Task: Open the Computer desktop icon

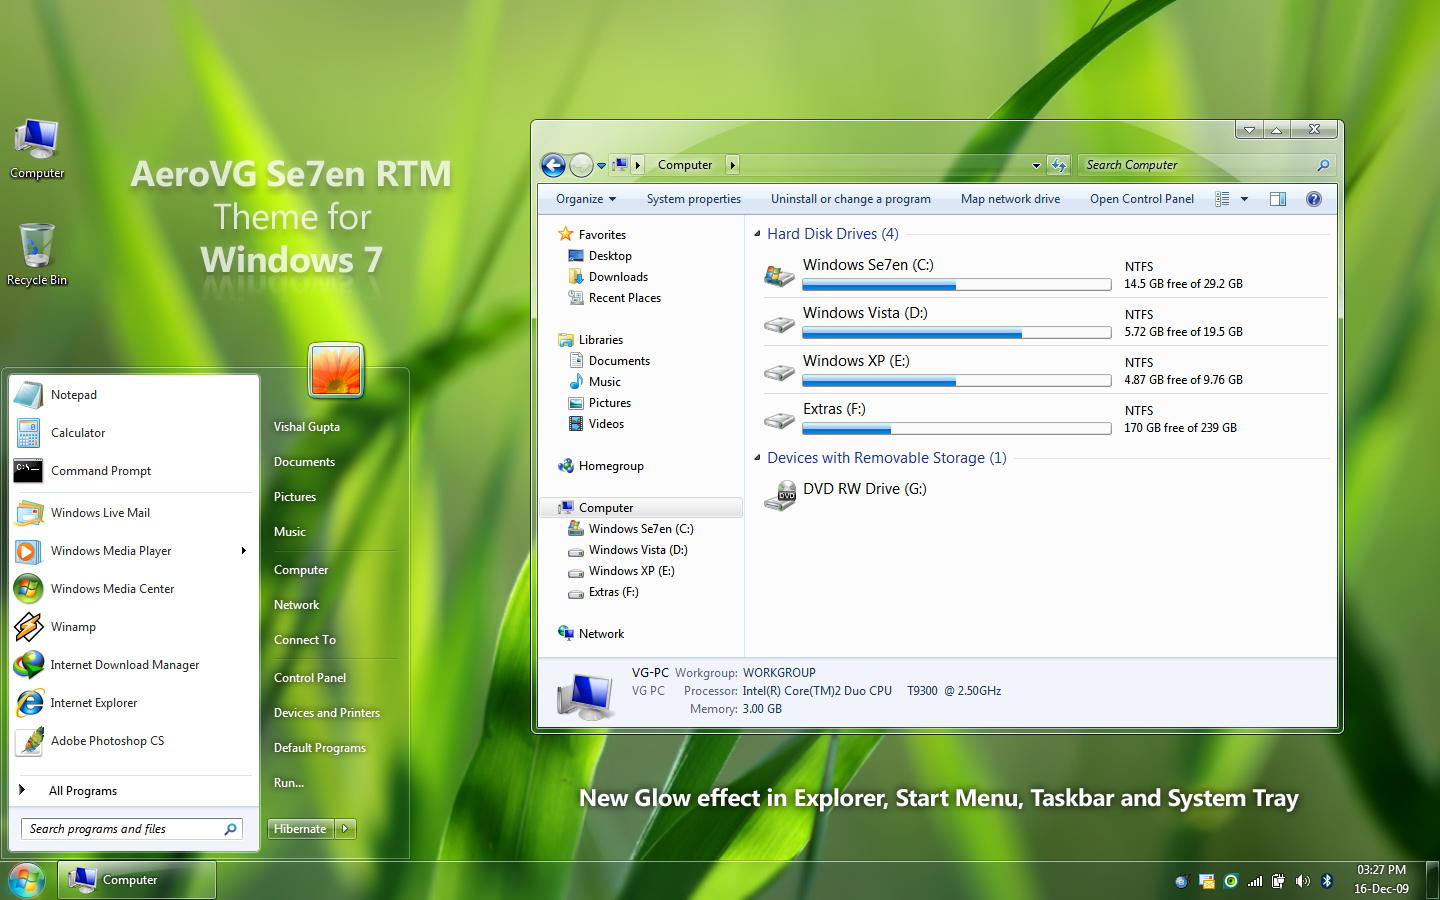Action: [x=37, y=148]
